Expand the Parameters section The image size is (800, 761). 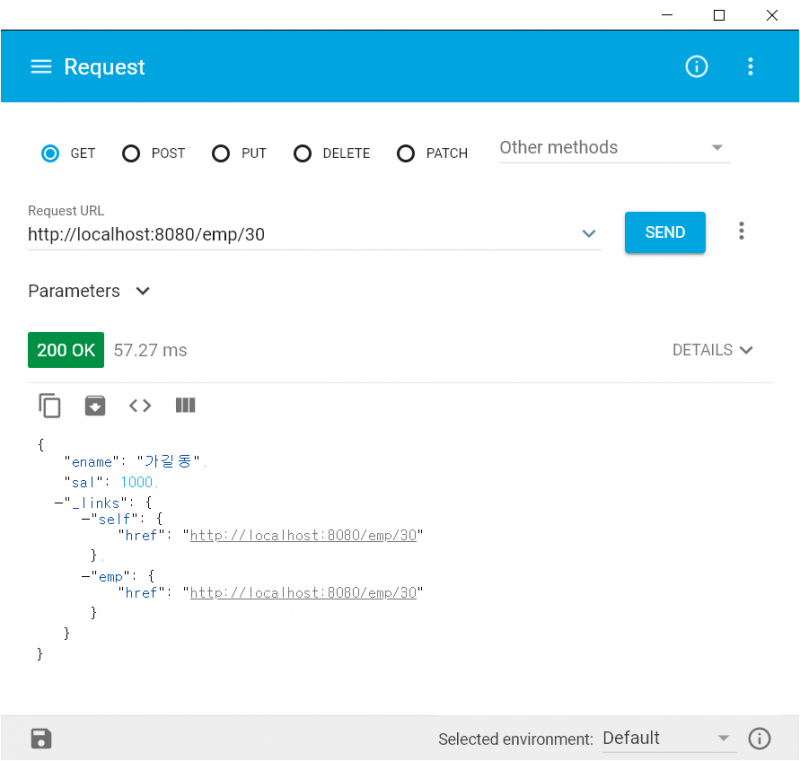[x=89, y=291]
